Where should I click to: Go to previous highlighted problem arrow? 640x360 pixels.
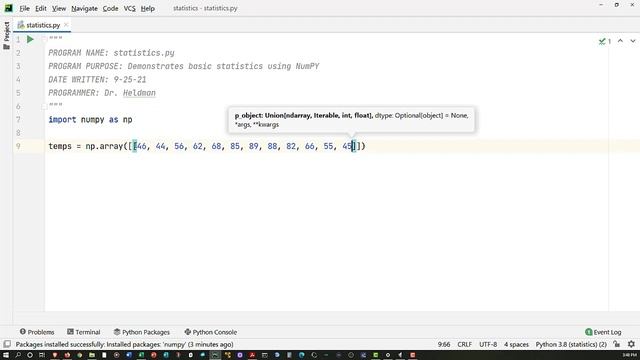coord(620,41)
